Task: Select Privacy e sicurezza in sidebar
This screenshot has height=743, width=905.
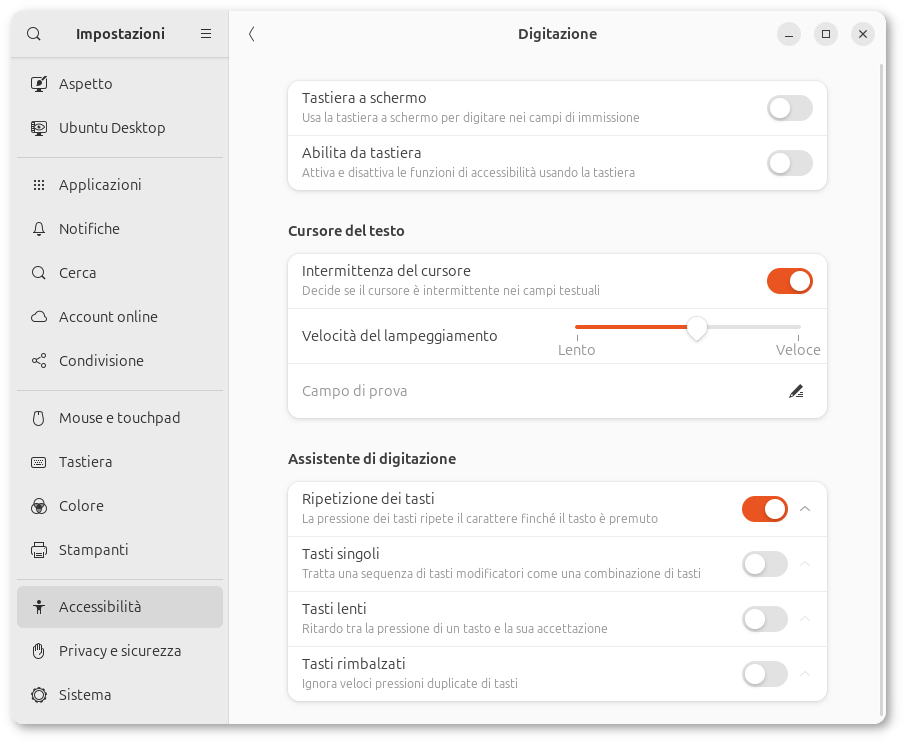Action: click(x=120, y=651)
